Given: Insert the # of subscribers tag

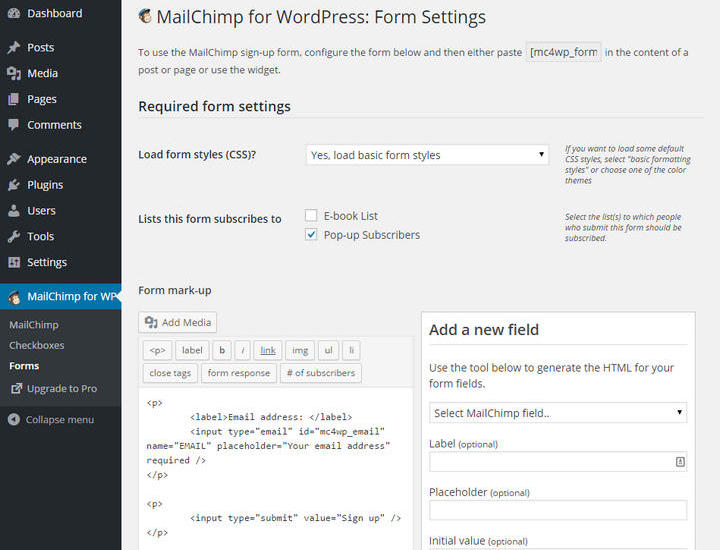Looking at the screenshot, I should [321, 373].
